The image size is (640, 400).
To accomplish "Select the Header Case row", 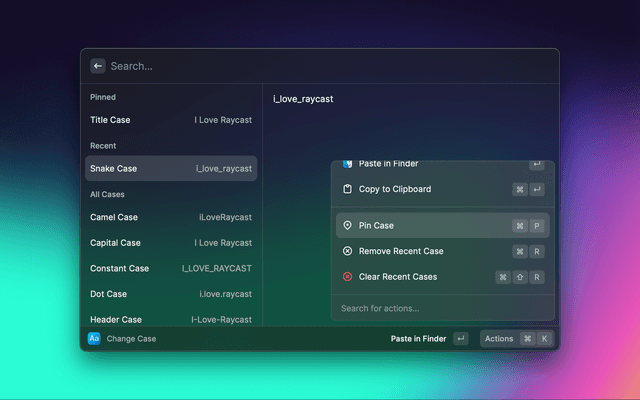I will [171, 318].
